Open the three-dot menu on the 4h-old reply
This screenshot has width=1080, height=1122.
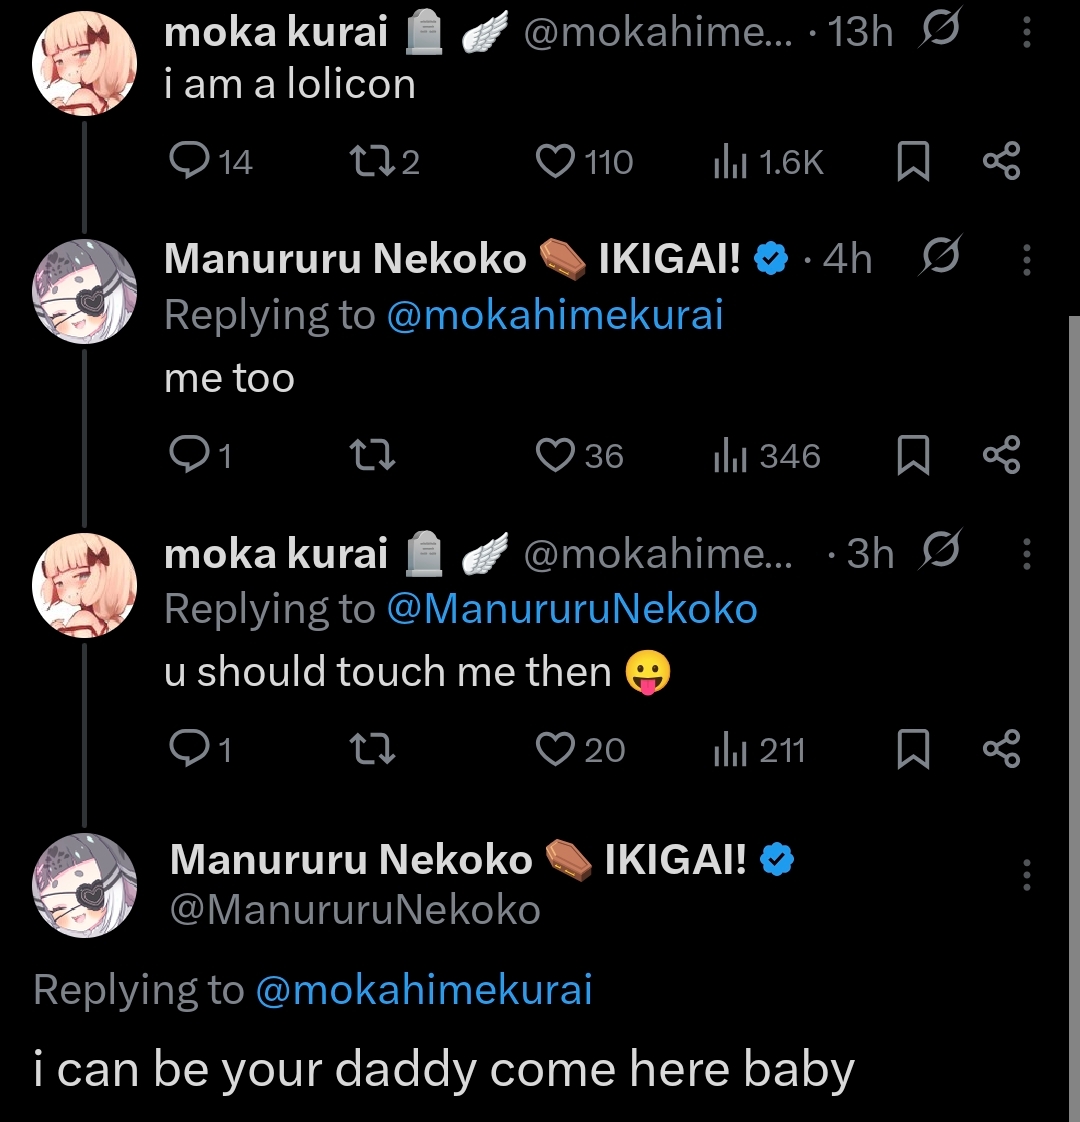(x=1027, y=260)
